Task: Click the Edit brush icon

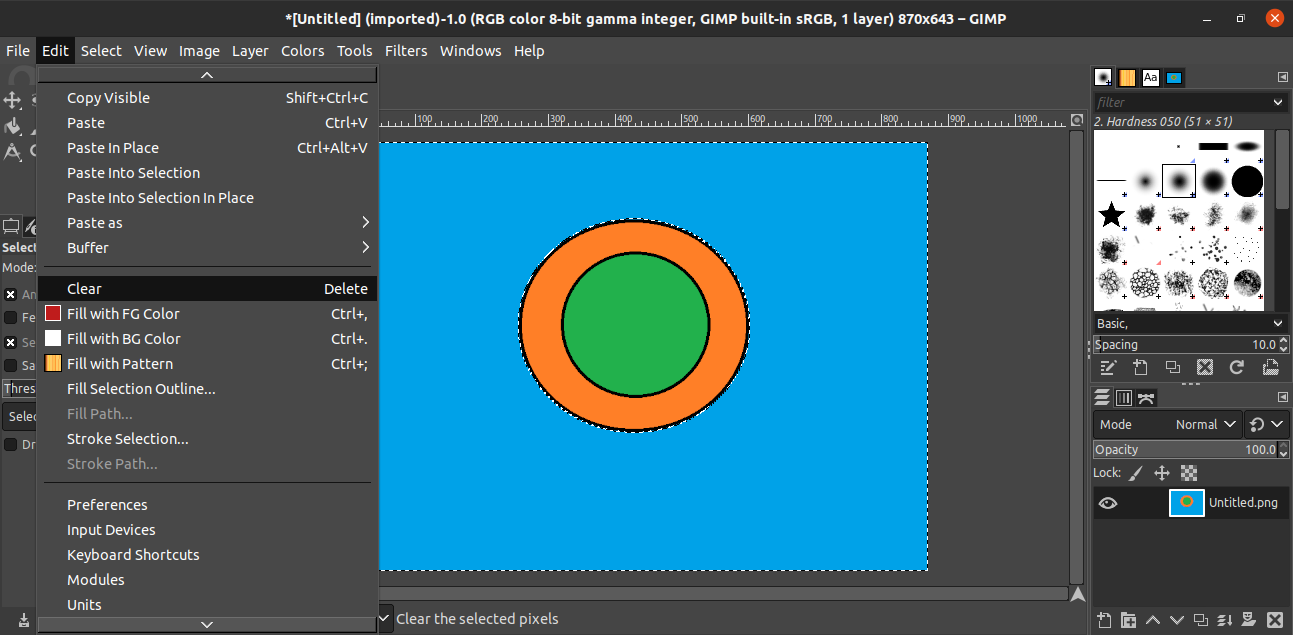Action: 1107,368
